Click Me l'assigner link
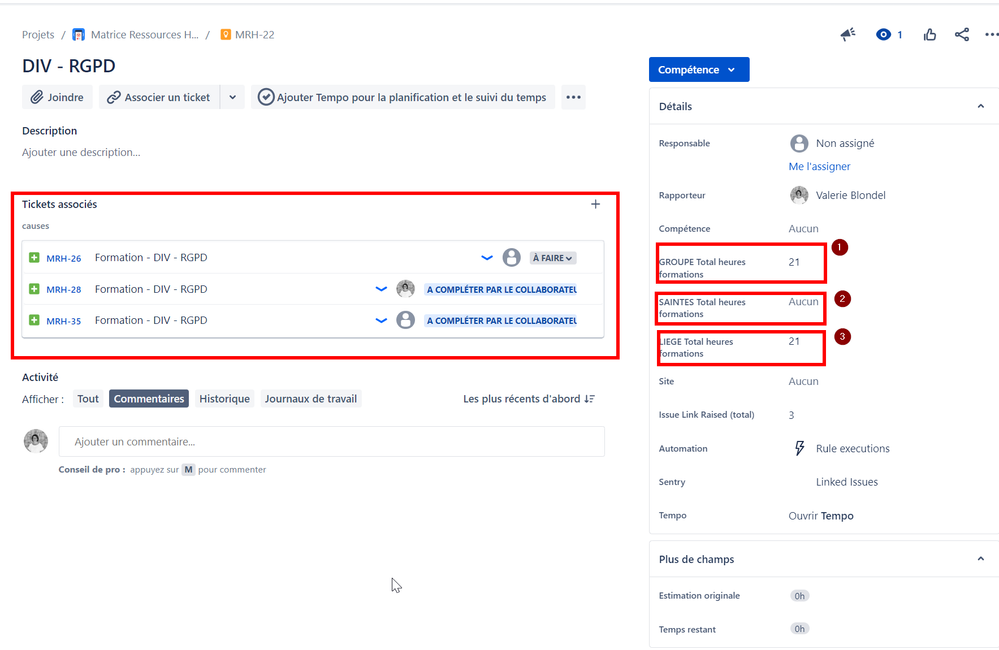The image size is (999, 650). point(819,166)
